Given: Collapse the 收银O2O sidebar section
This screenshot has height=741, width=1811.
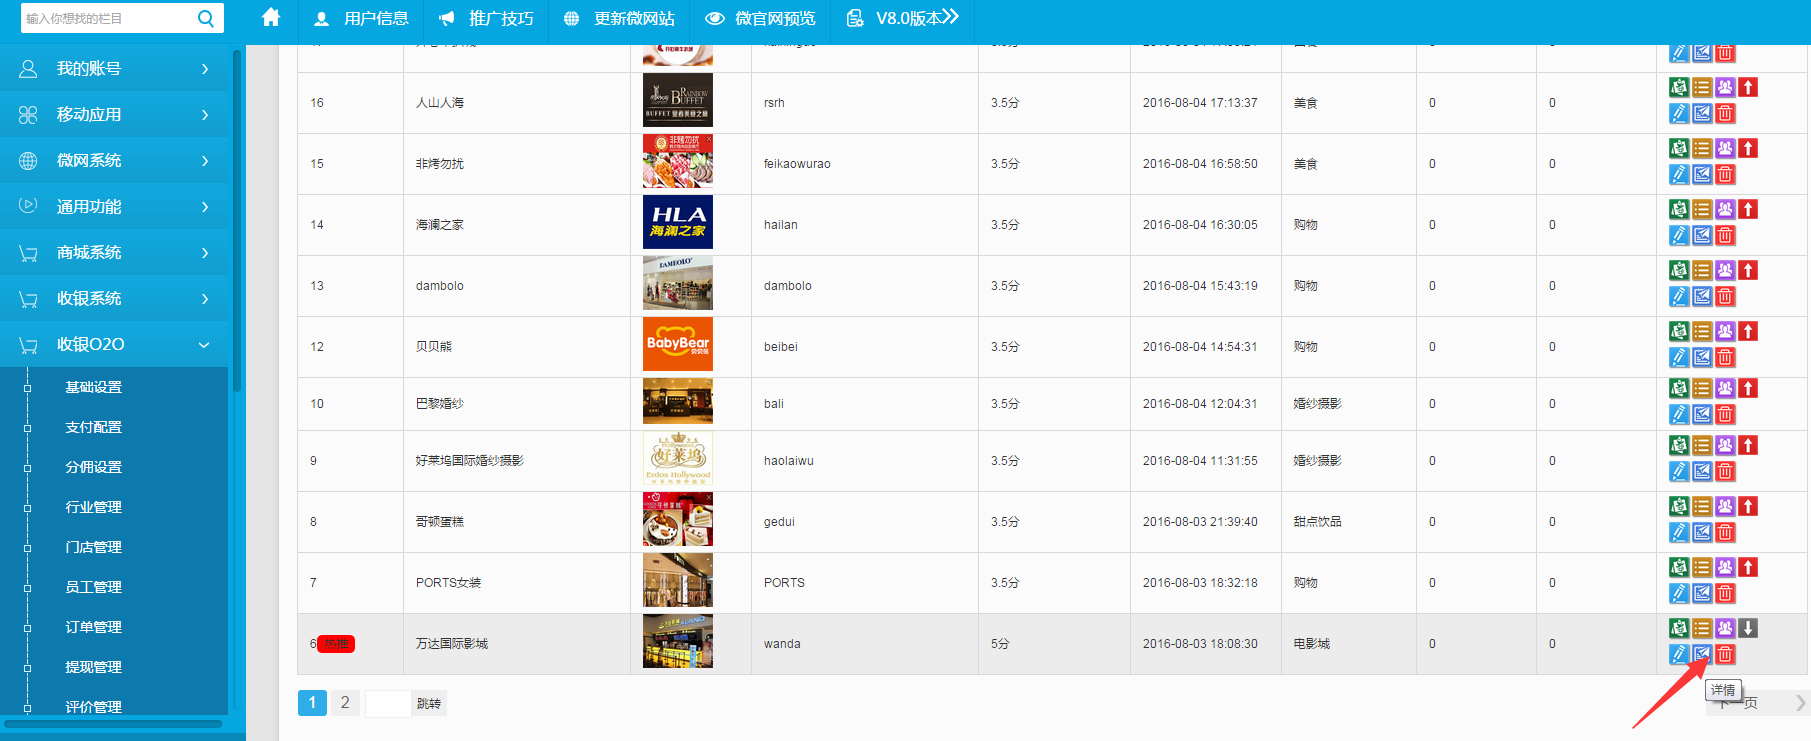Looking at the screenshot, I should coord(114,344).
